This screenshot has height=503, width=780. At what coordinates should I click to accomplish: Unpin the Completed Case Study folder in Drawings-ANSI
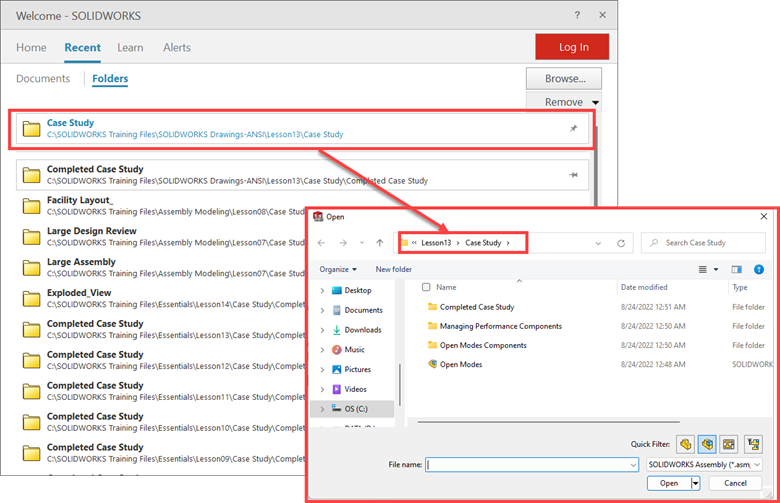(x=573, y=175)
